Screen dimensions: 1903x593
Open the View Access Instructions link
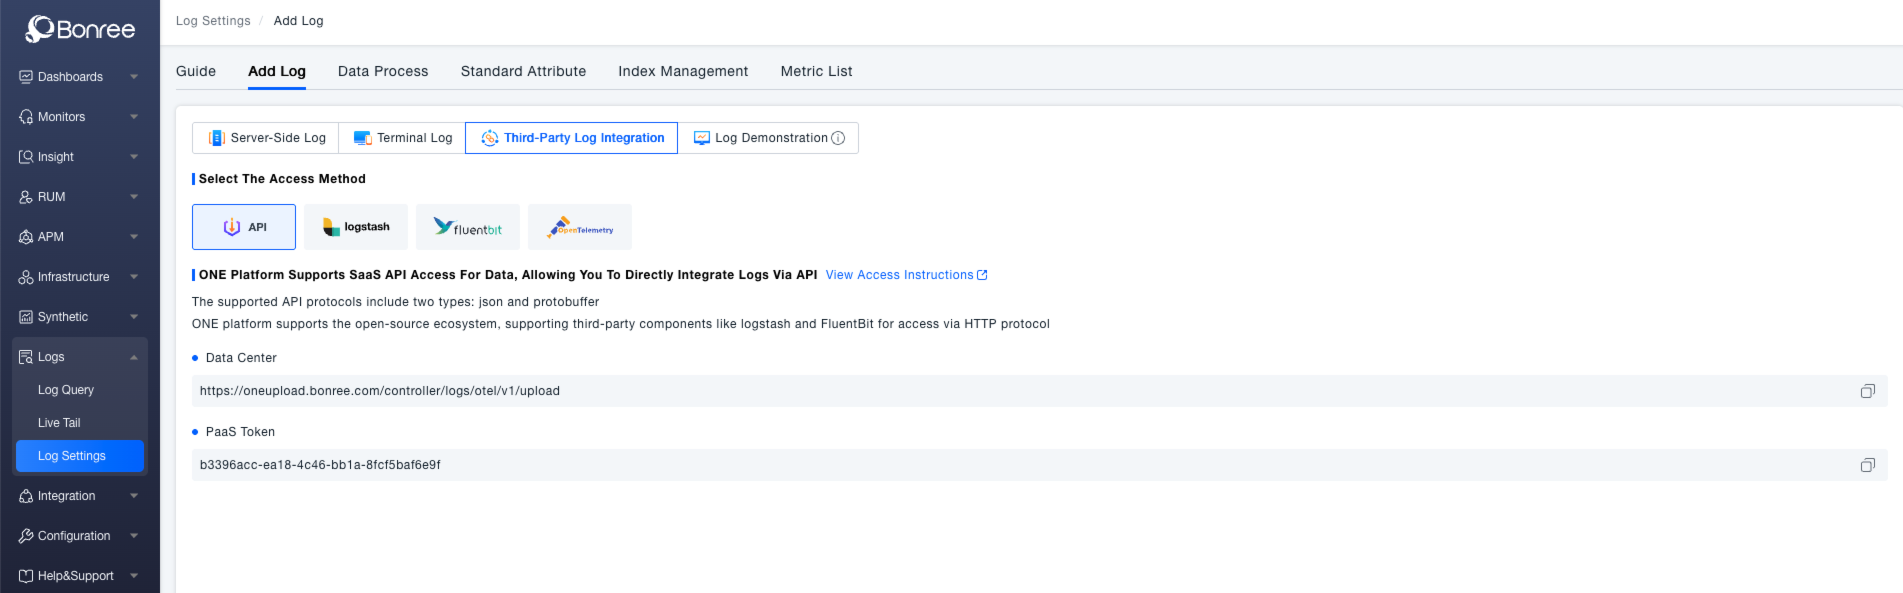905,275
